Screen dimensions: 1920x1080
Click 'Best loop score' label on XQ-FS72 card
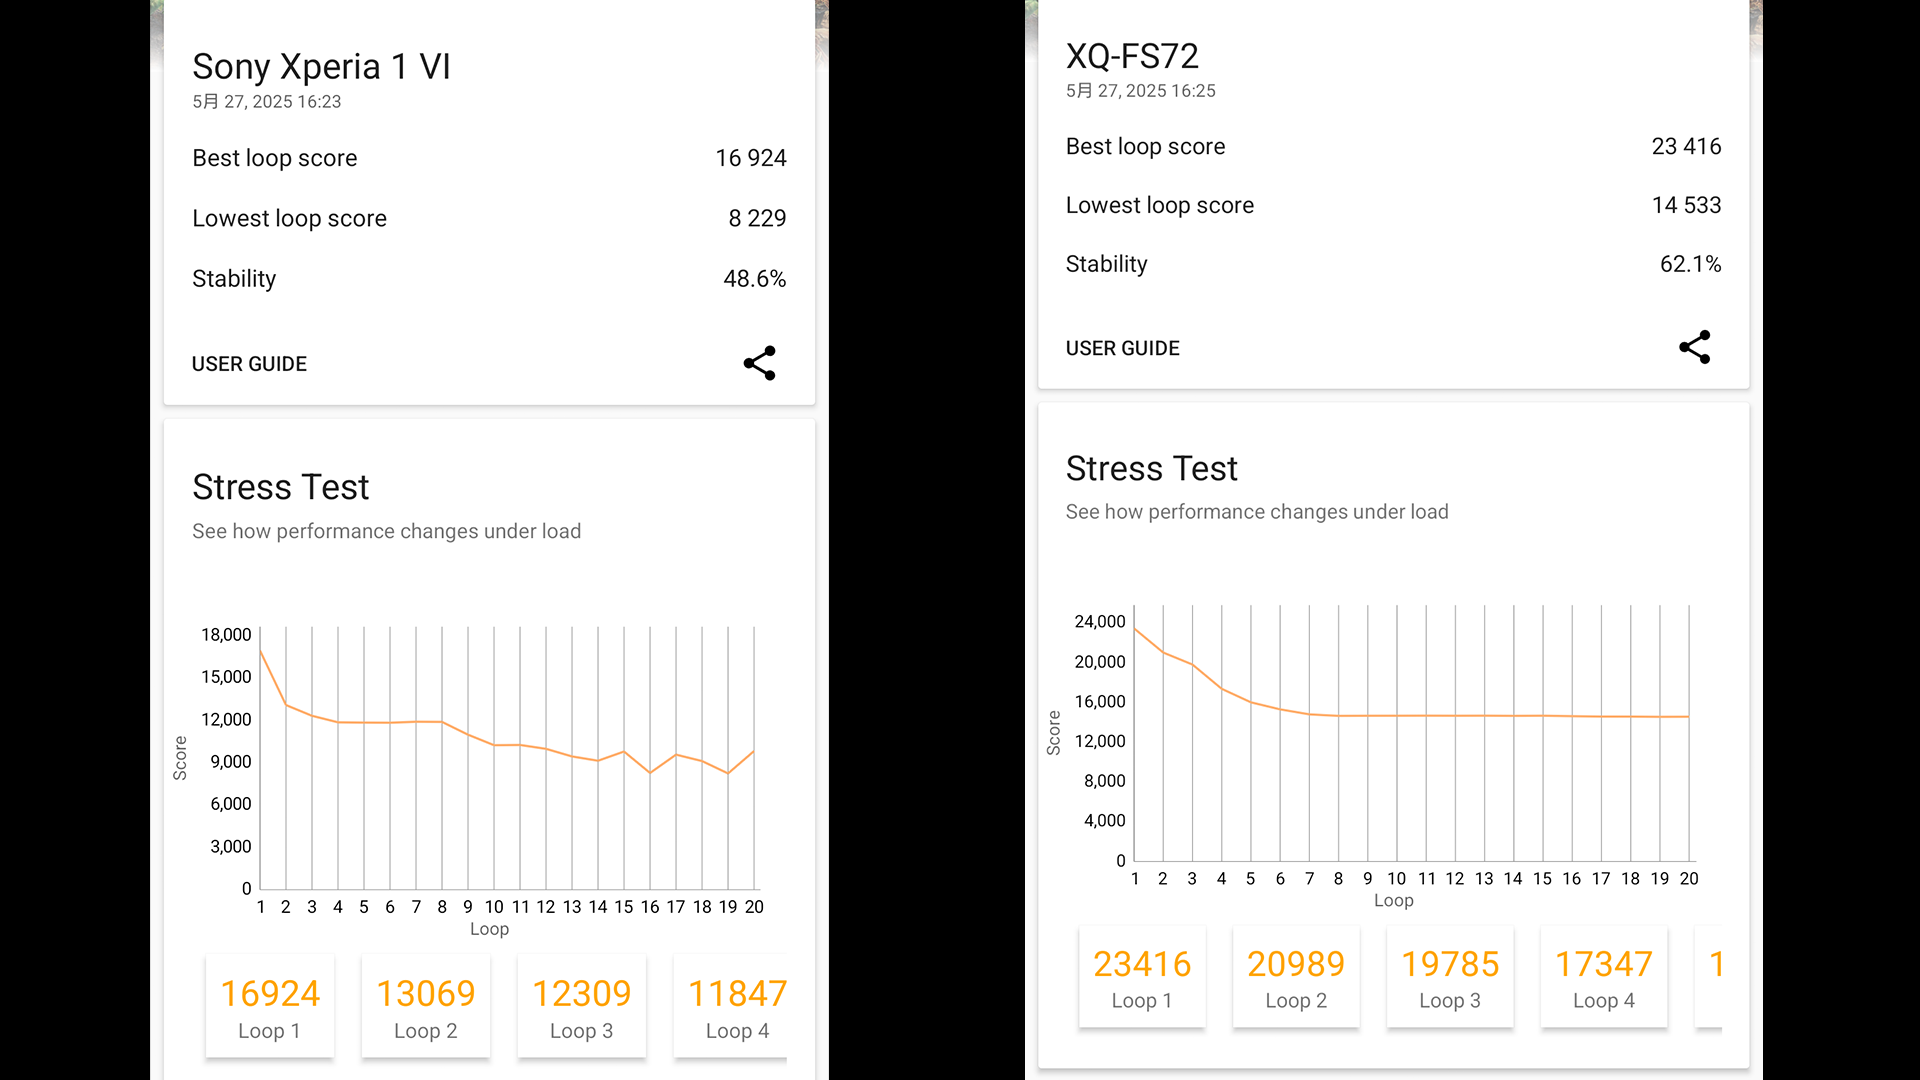1145,146
